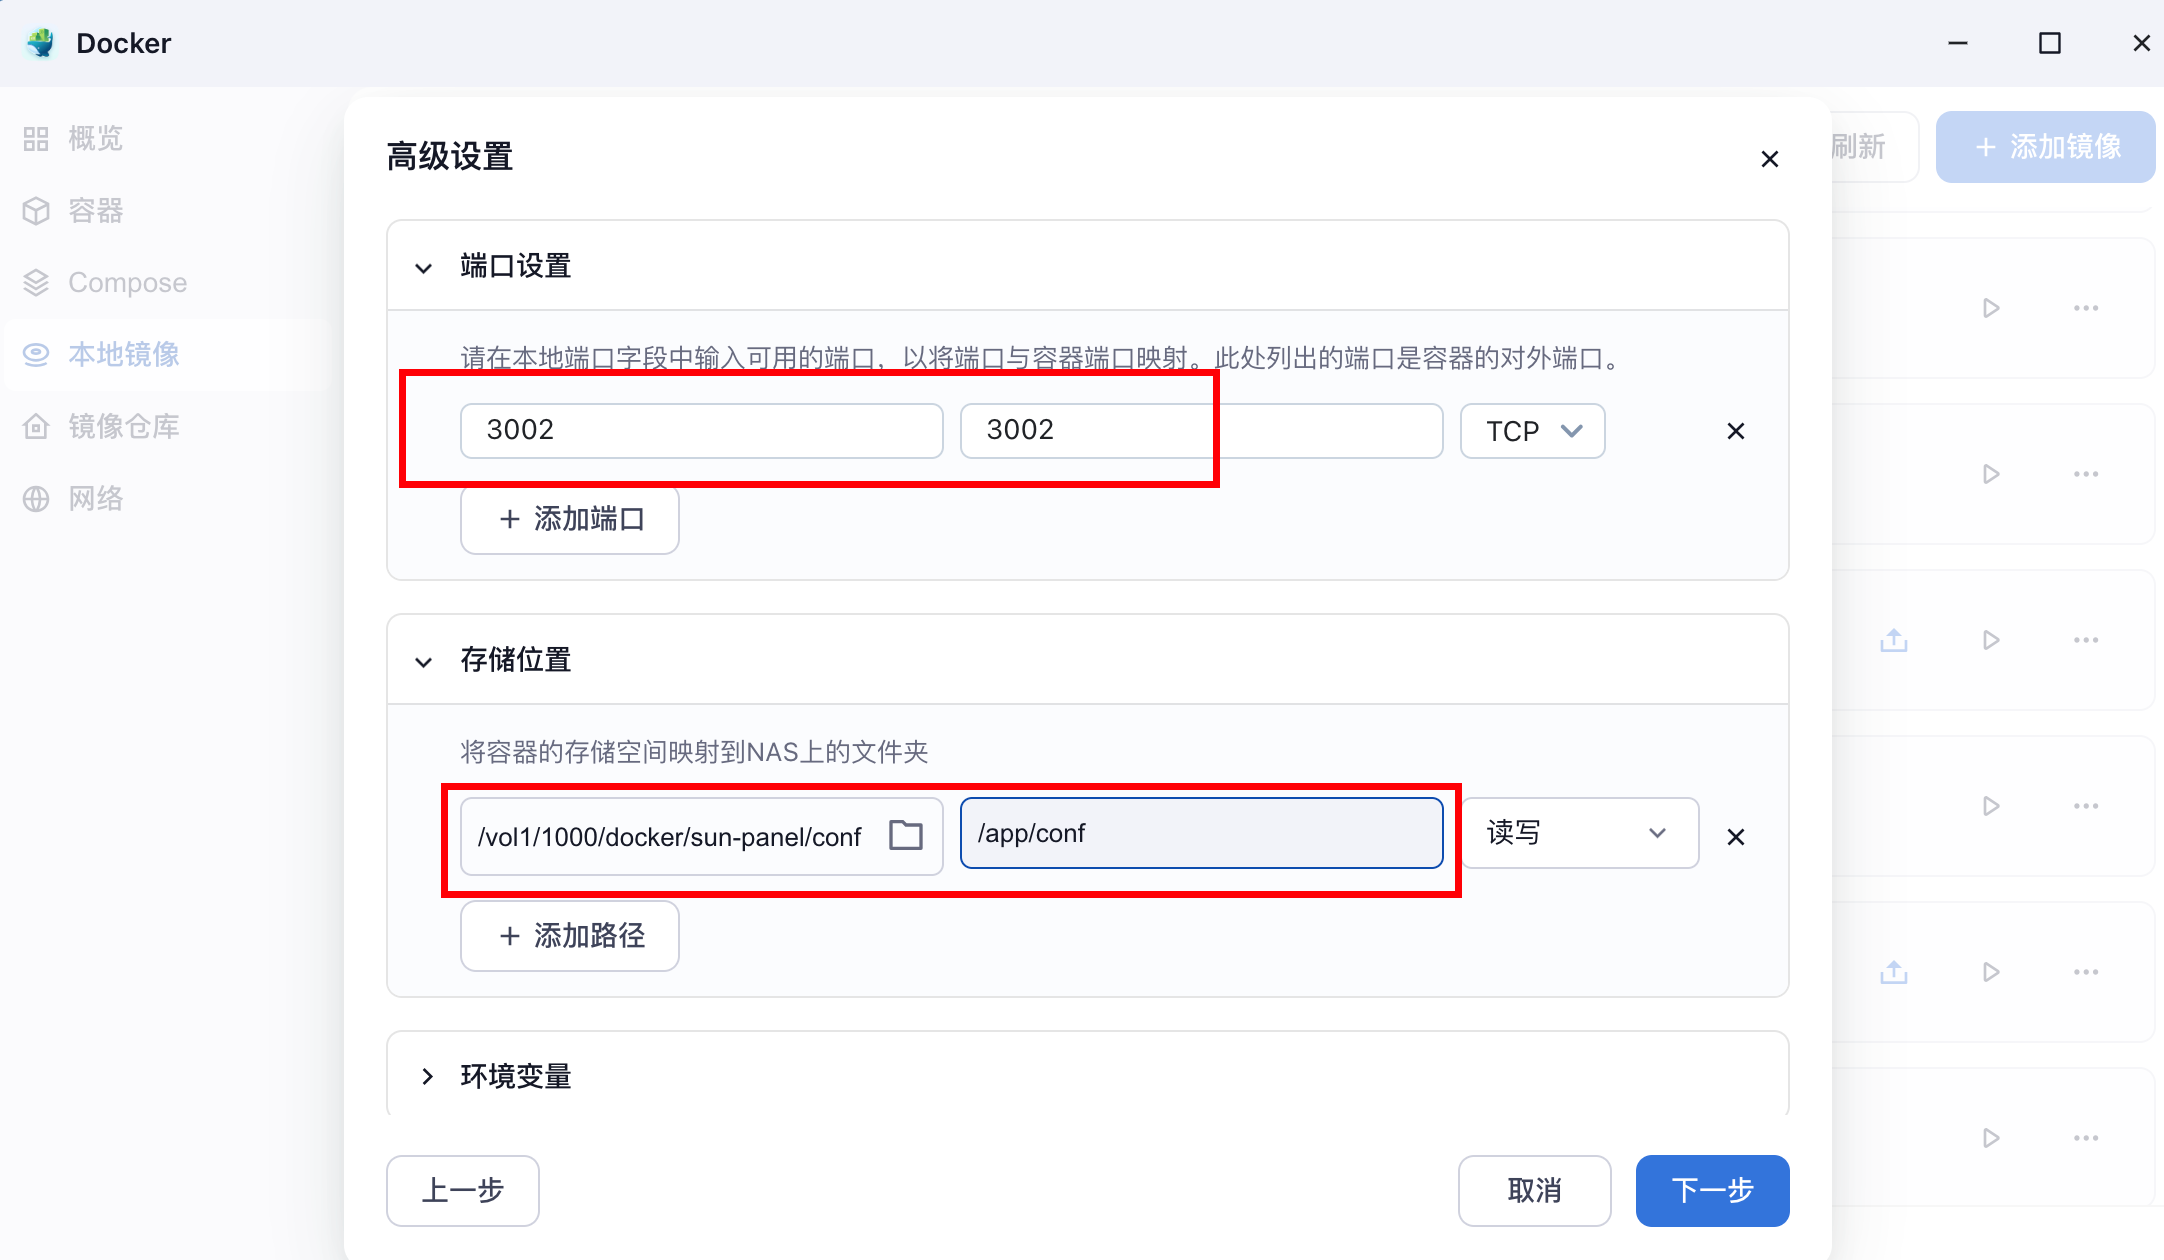Click the 添加路径 button
The image size is (2164, 1260).
tap(570, 936)
